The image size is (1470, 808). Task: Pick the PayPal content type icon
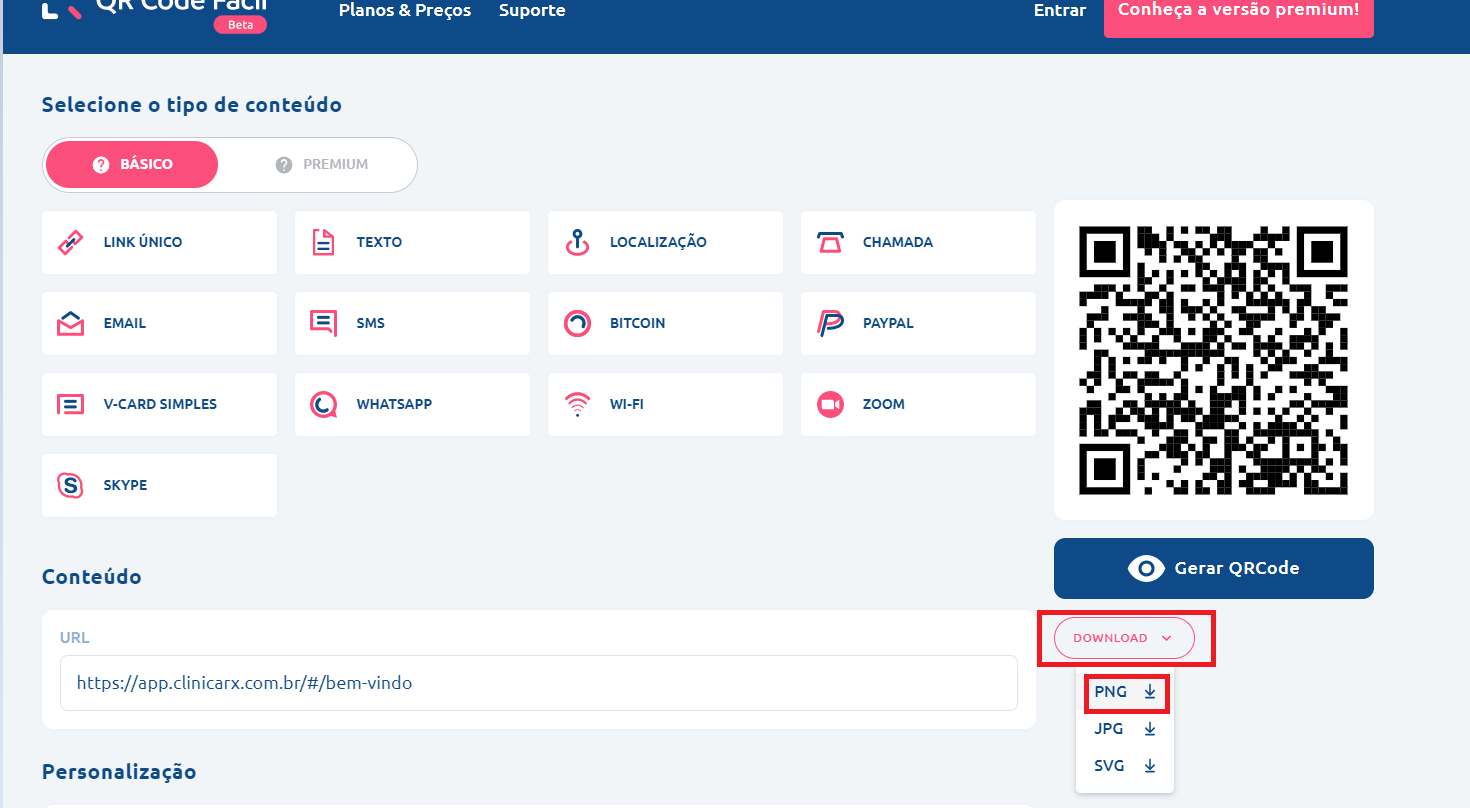(x=830, y=323)
